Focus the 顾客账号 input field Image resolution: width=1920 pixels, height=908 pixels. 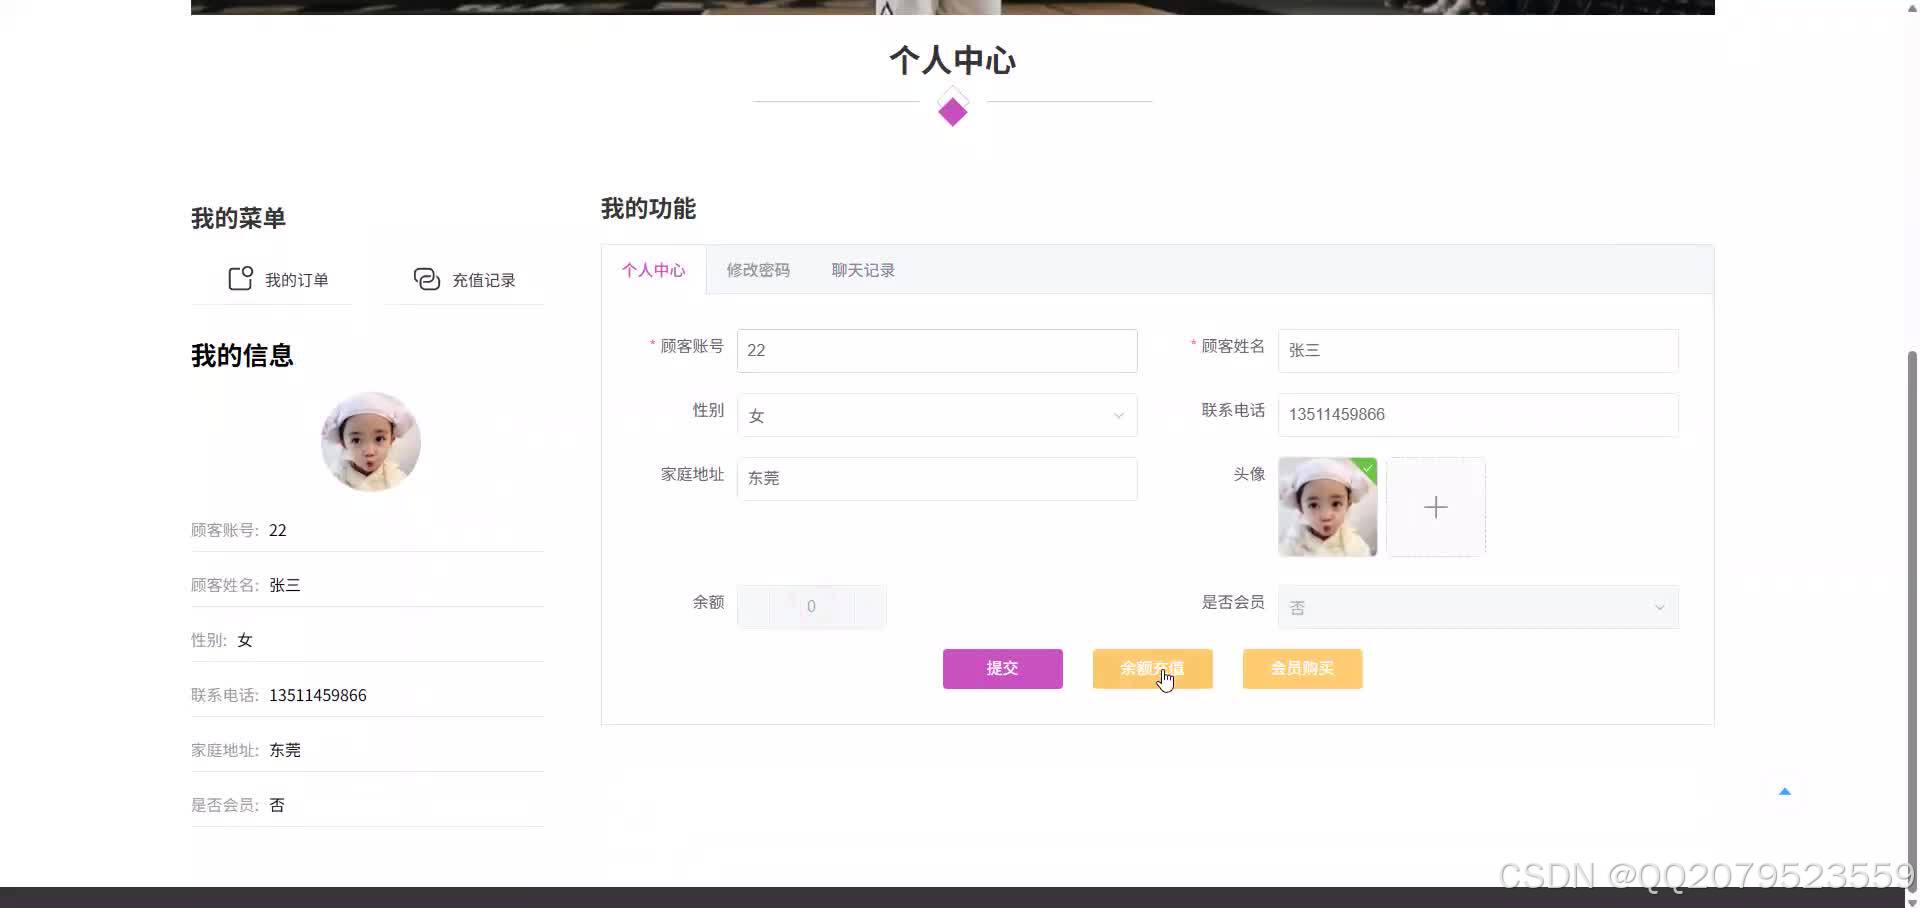937,351
